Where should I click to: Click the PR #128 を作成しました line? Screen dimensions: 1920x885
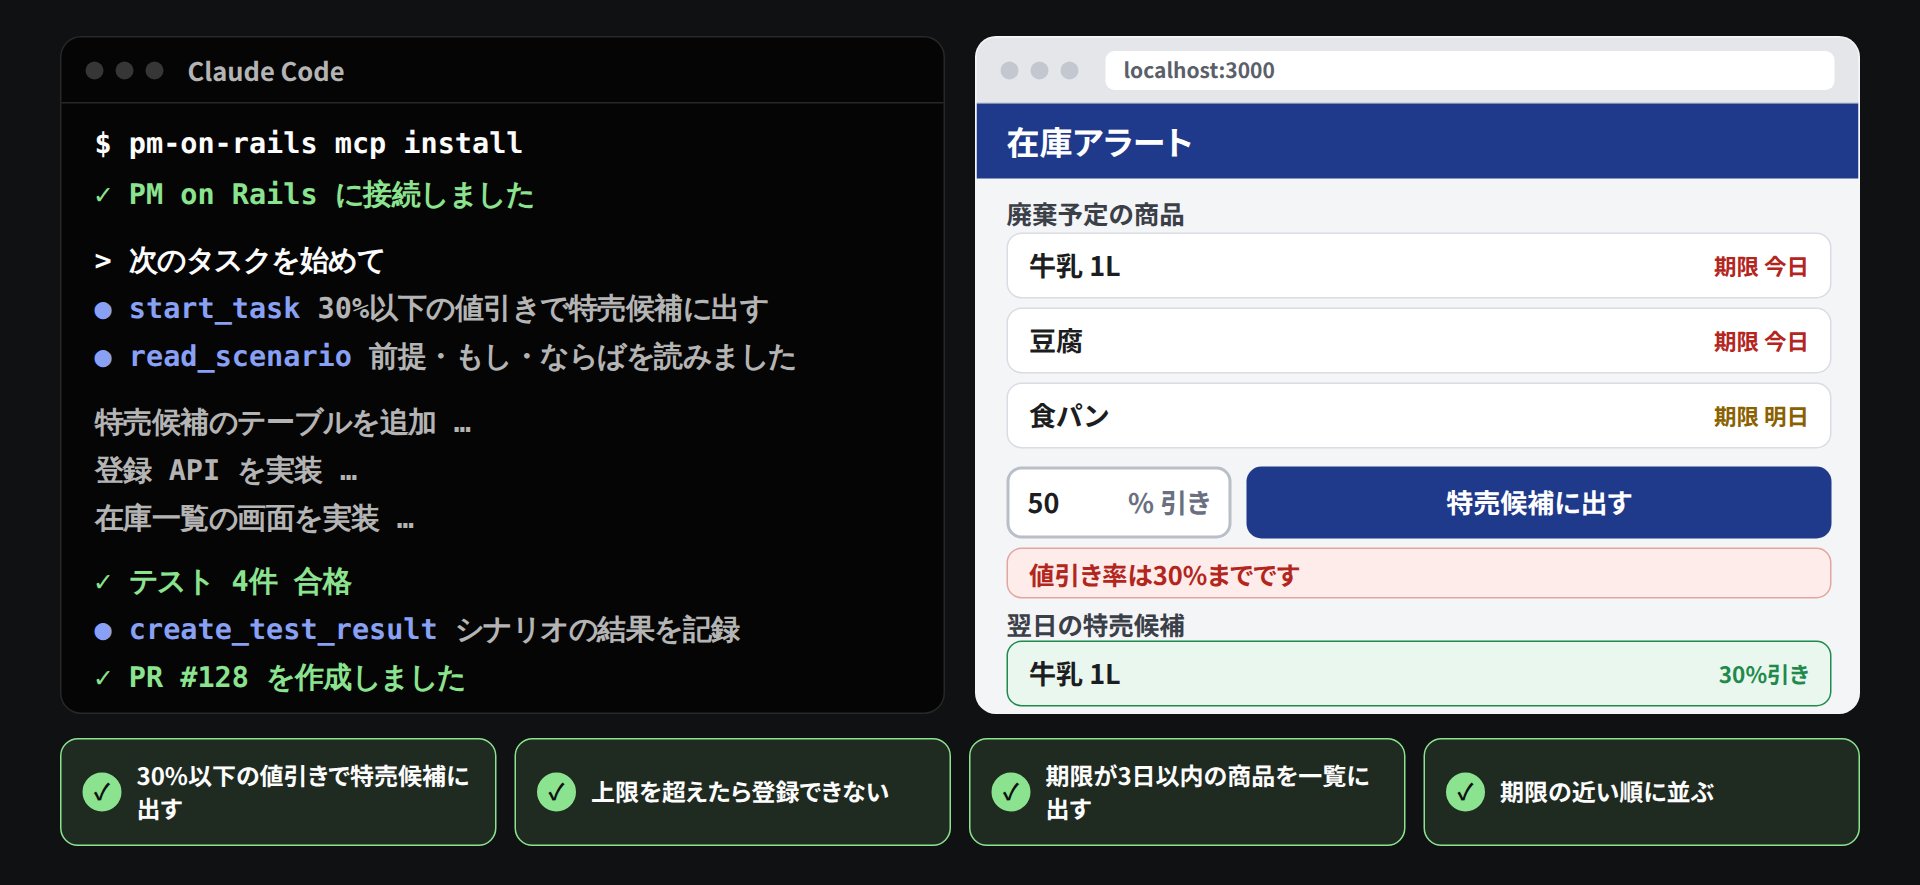click(x=280, y=677)
